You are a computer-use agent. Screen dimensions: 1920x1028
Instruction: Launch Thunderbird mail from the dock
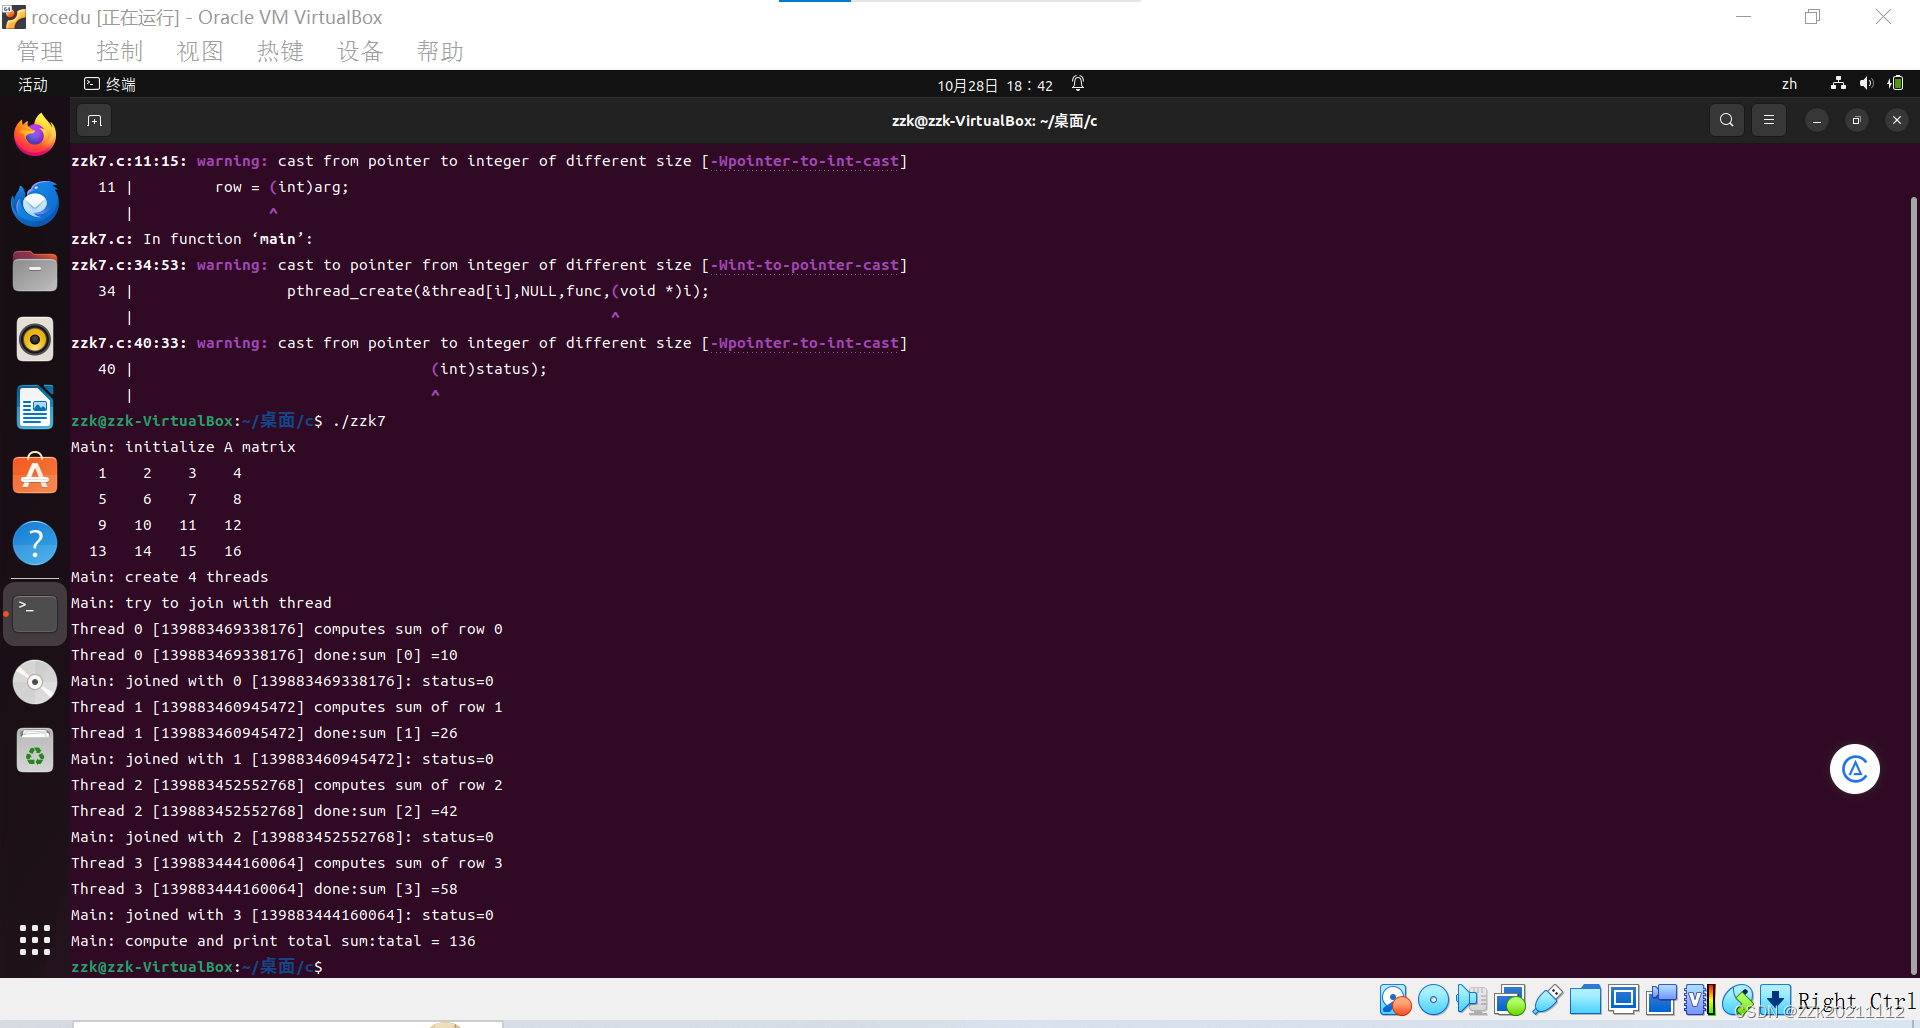coord(35,203)
